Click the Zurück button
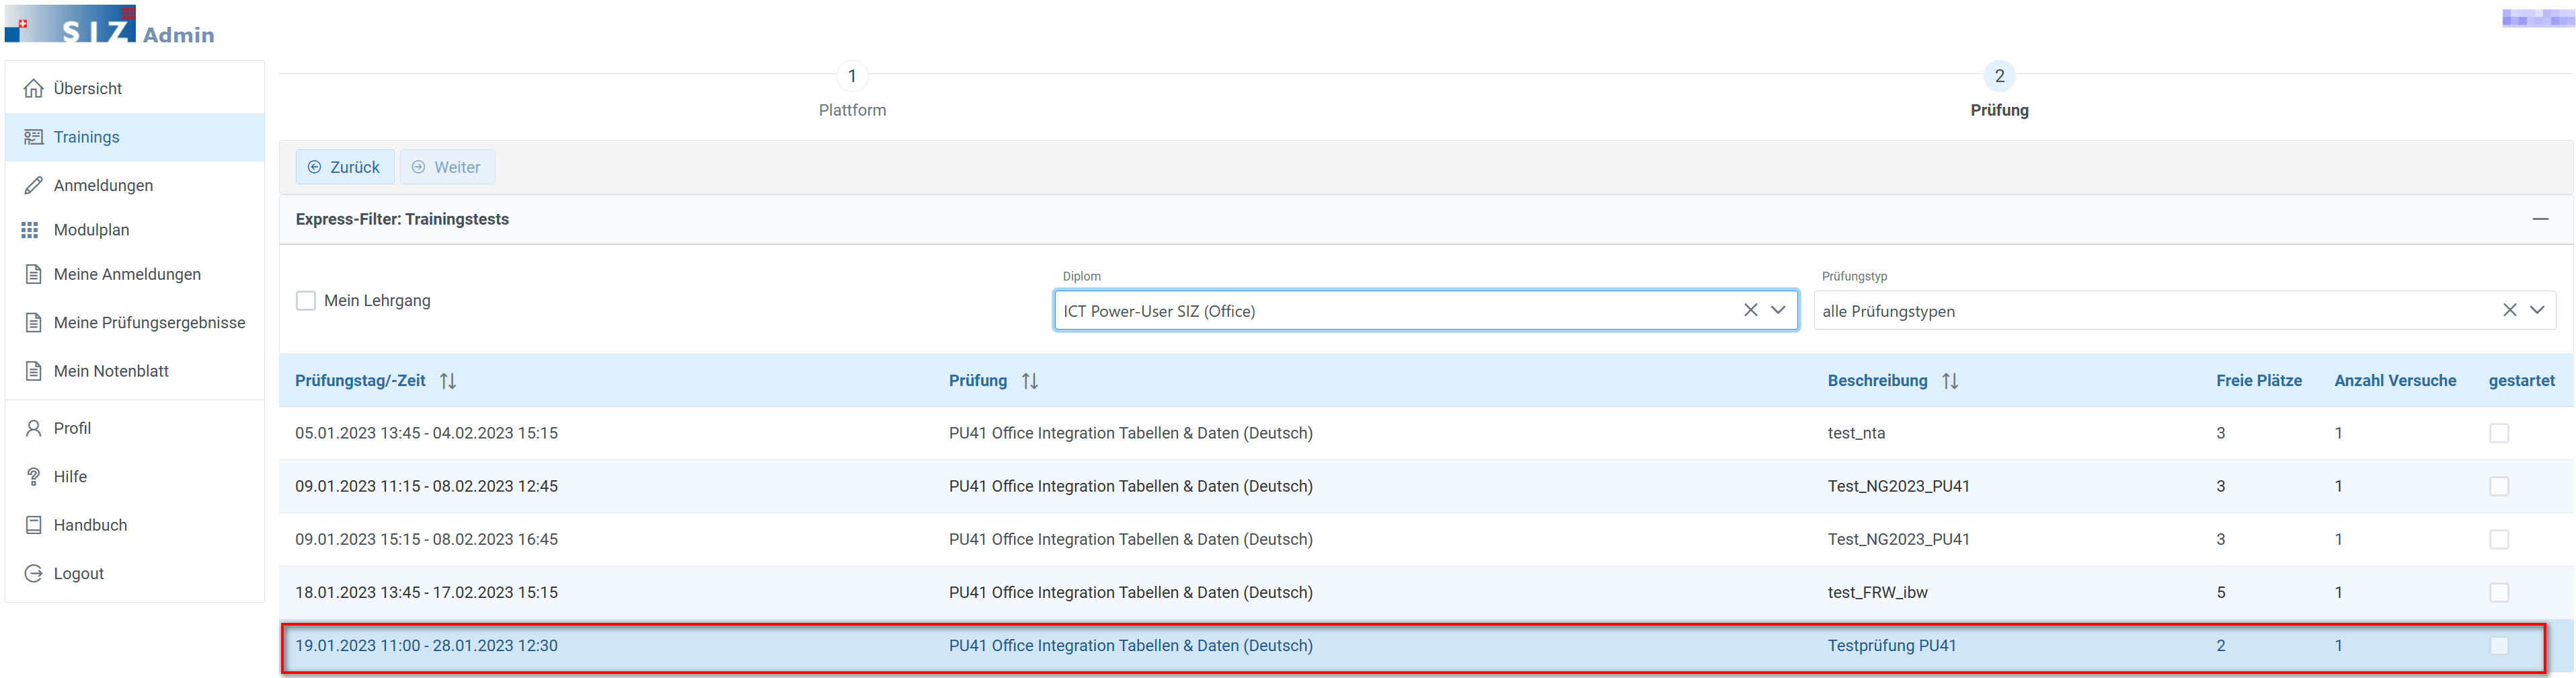 click(345, 167)
